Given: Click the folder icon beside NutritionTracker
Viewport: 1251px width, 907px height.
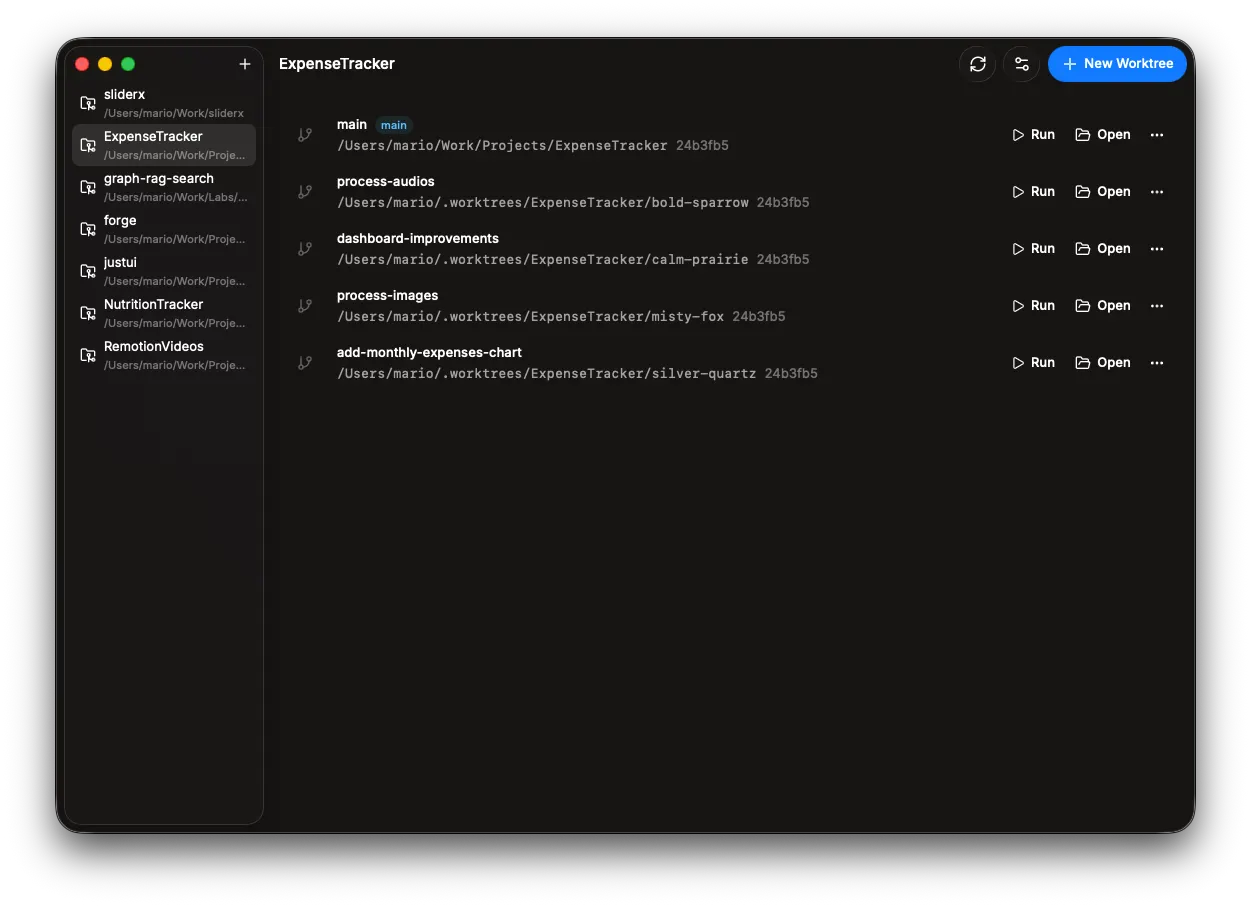Looking at the screenshot, I should pos(88,313).
